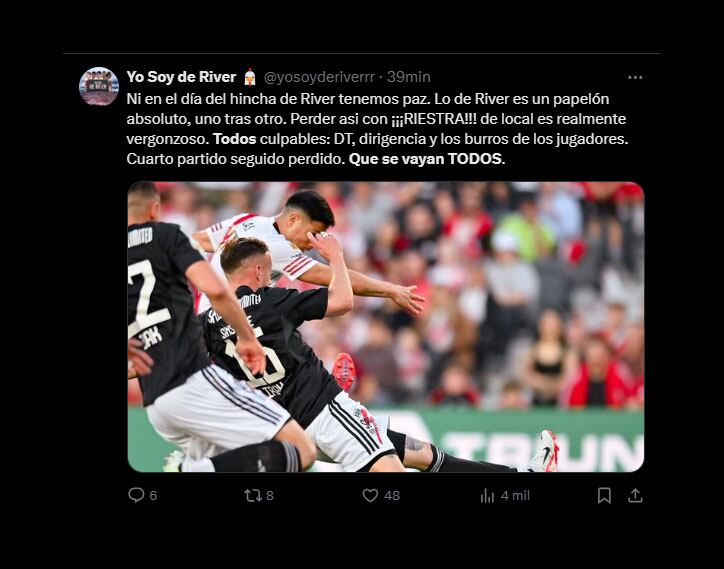The width and height of the screenshot is (724, 569).
Task: Select the rooster emoji beside name
Action: click(x=250, y=77)
